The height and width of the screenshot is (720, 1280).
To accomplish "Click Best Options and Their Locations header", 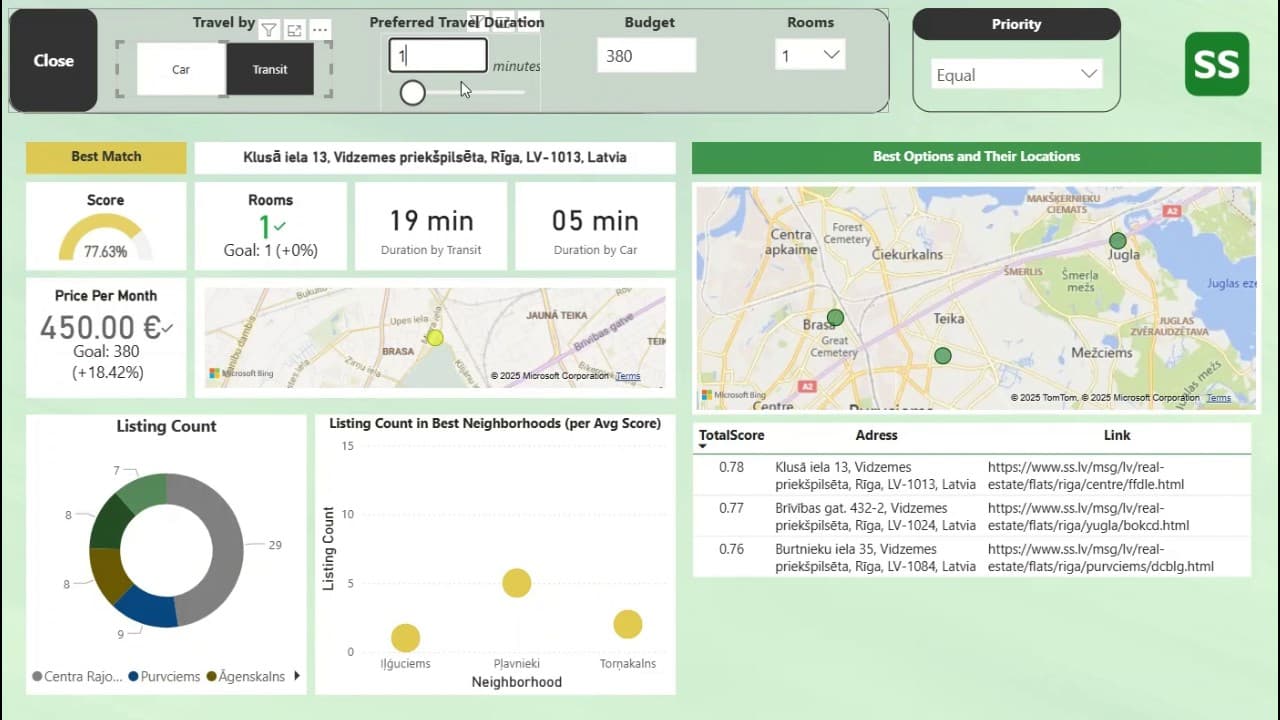I will [x=976, y=157].
